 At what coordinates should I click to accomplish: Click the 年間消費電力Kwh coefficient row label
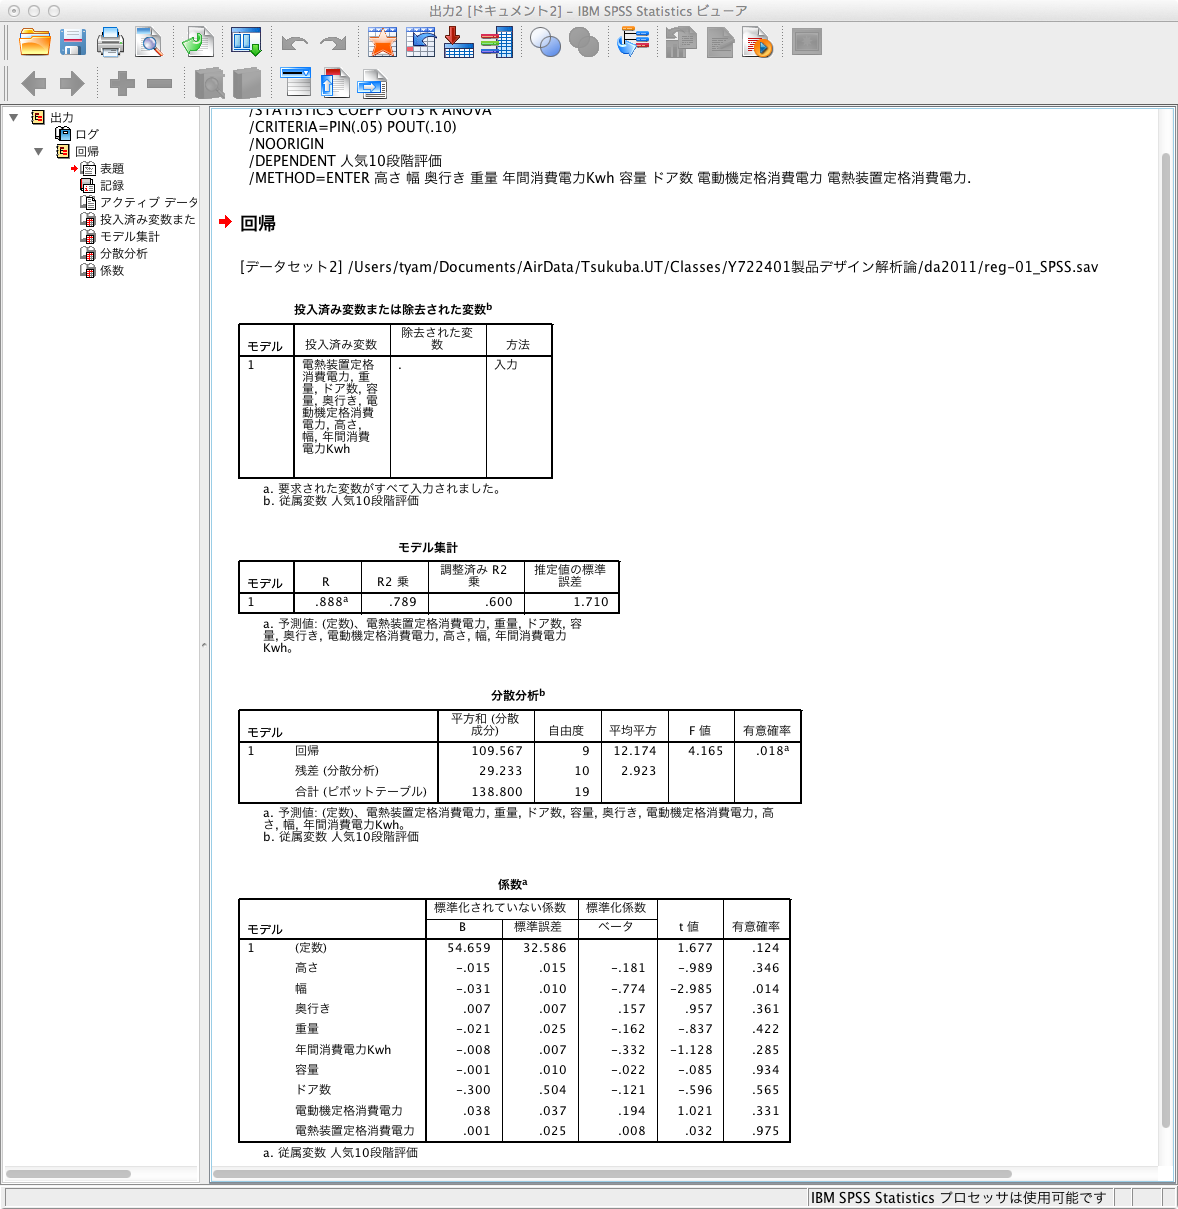click(343, 1050)
